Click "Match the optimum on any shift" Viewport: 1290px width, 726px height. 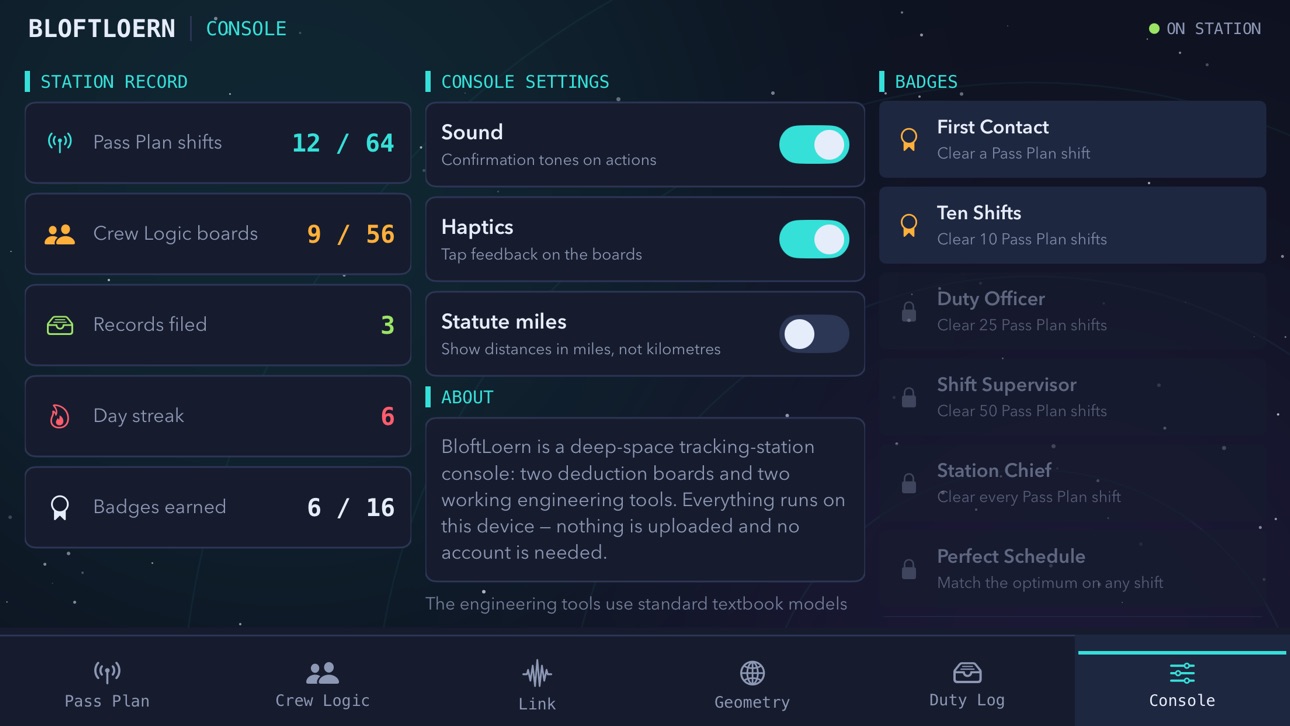point(1050,583)
